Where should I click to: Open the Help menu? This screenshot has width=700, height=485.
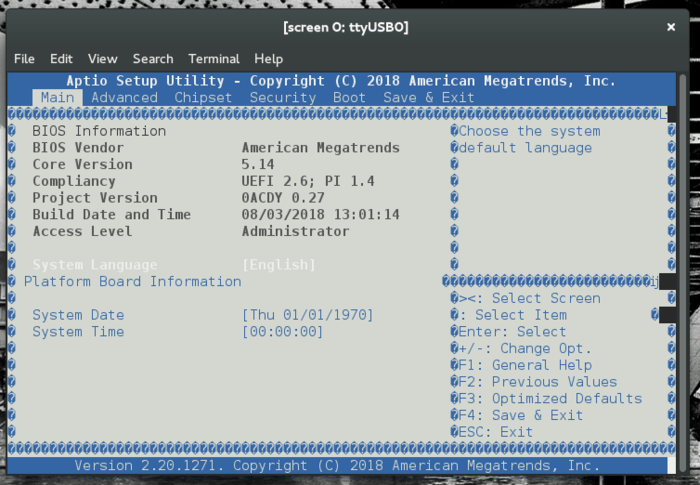268,59
